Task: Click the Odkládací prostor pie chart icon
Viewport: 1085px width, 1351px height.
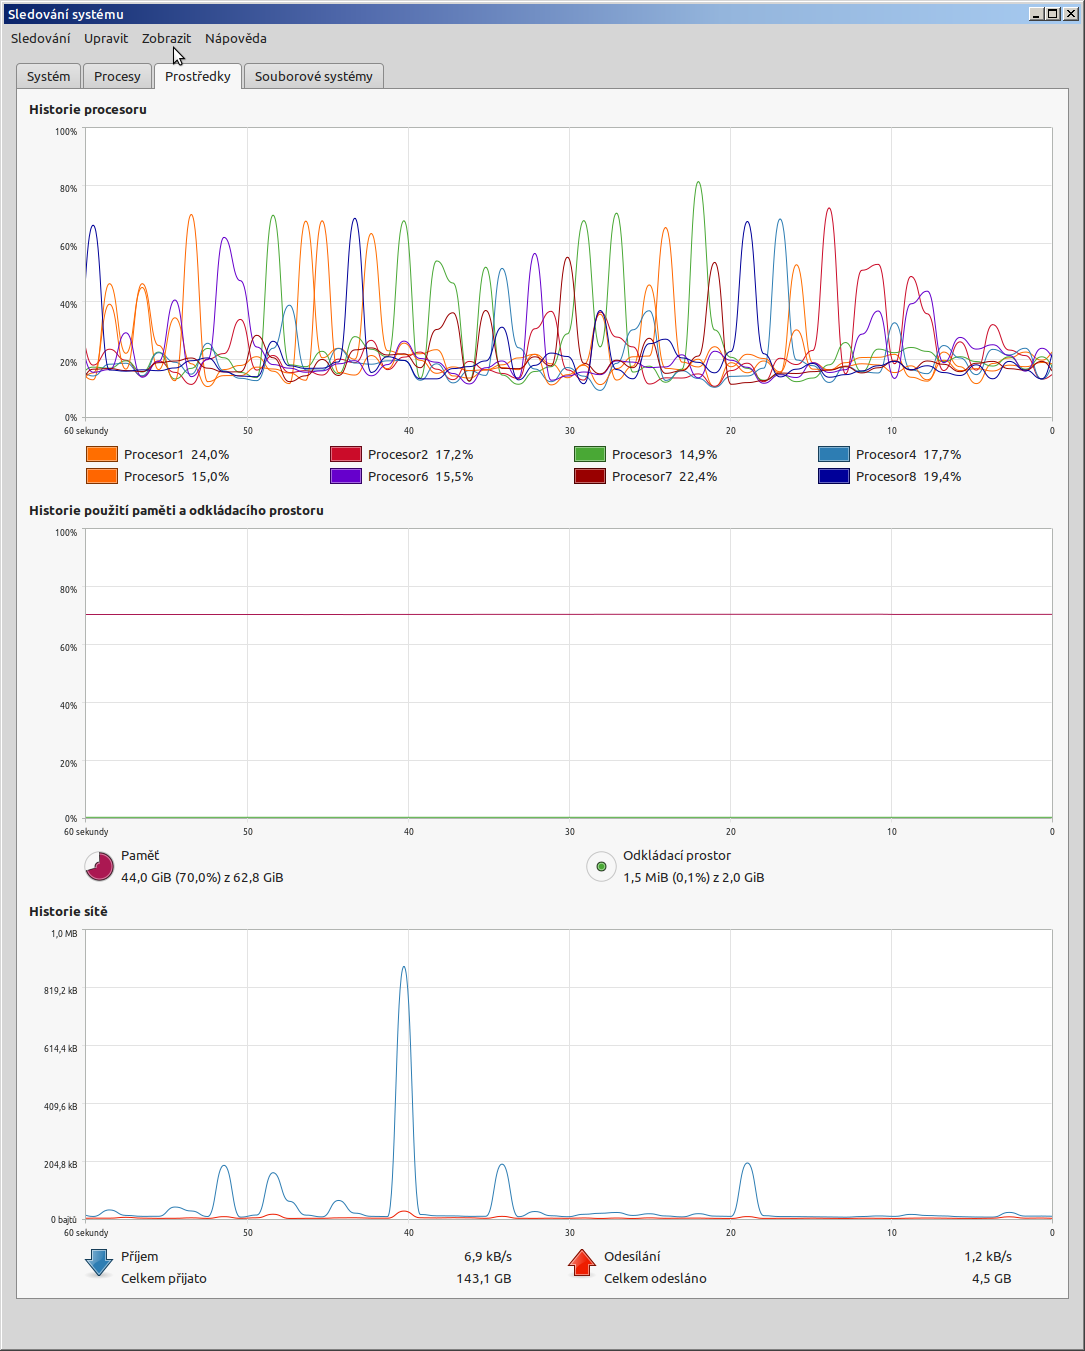Action: point(601,866)
